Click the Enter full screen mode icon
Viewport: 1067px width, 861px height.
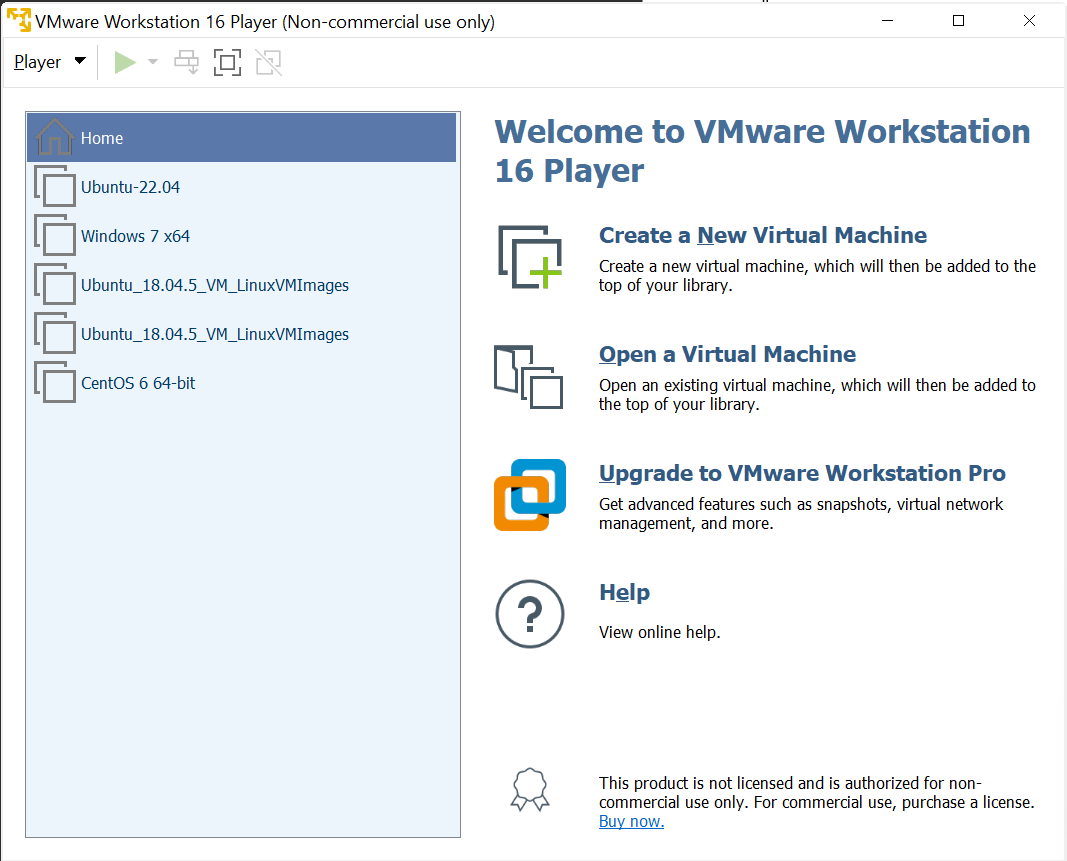(x=227, y=61)
